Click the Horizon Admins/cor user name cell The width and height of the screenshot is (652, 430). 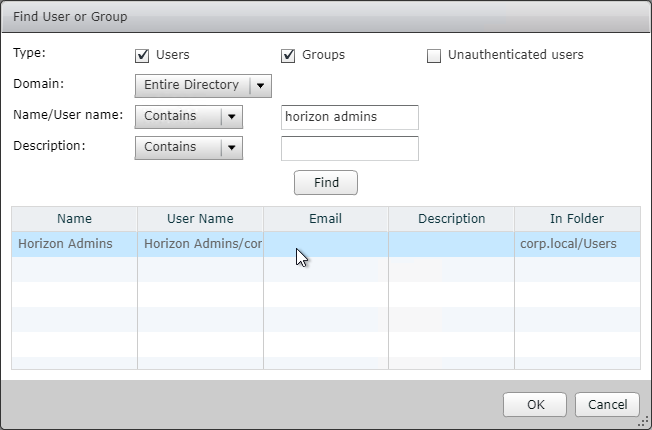[x=200, y=244]
